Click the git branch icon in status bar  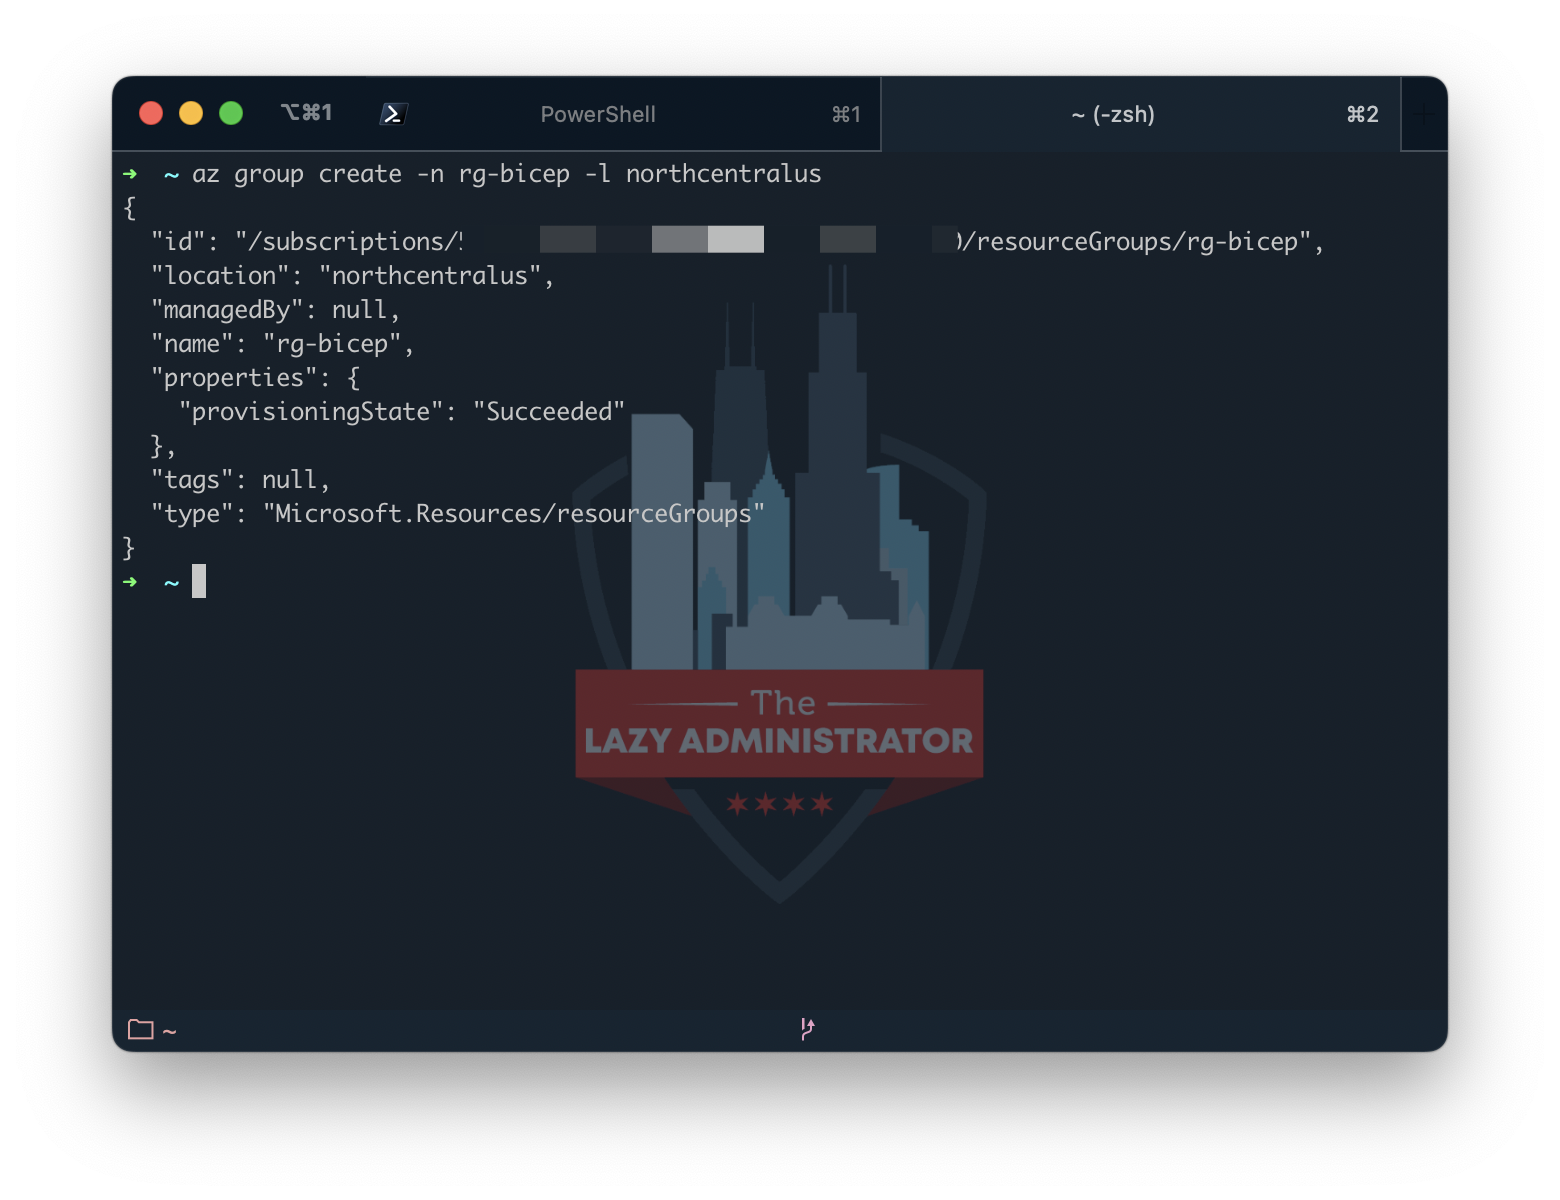tap(807, 1029)
